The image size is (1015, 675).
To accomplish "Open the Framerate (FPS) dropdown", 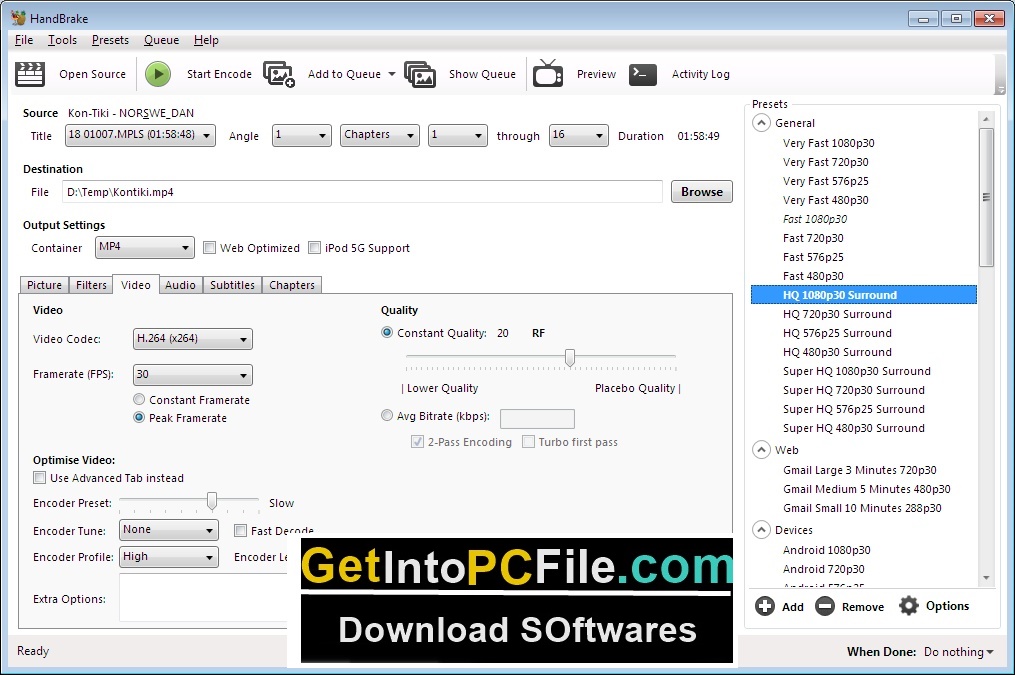I will click(x=193, y=375).
